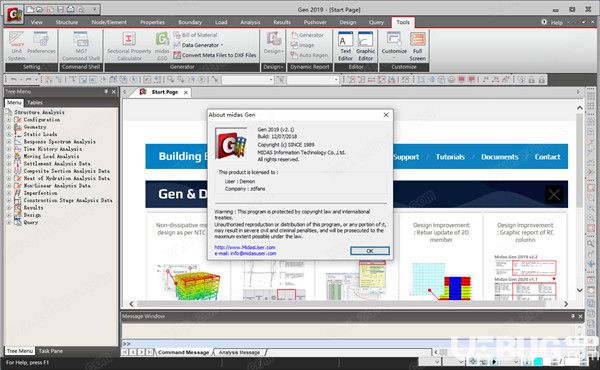
Task: Pin the Tree Menu panel
Action: pos(106,92)
